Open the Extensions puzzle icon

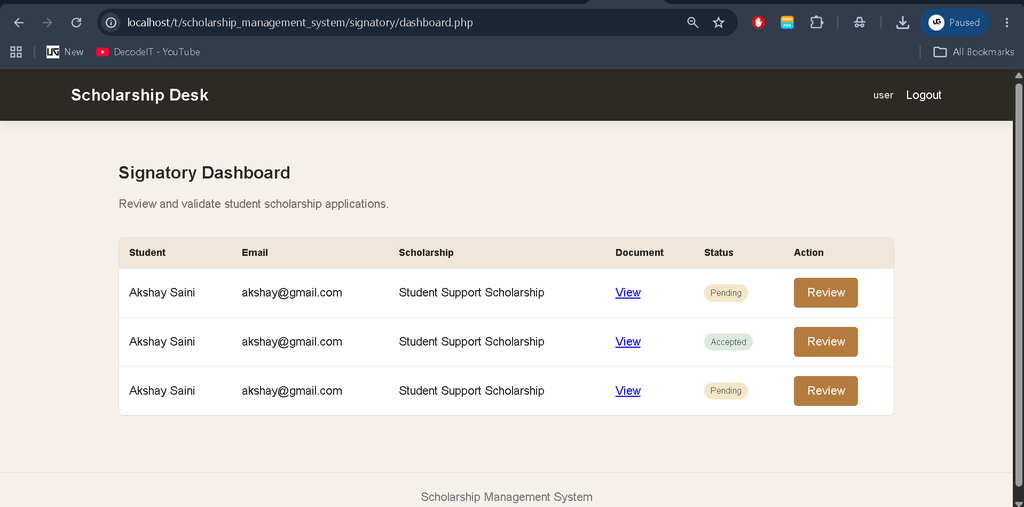(x=816, y=23)
